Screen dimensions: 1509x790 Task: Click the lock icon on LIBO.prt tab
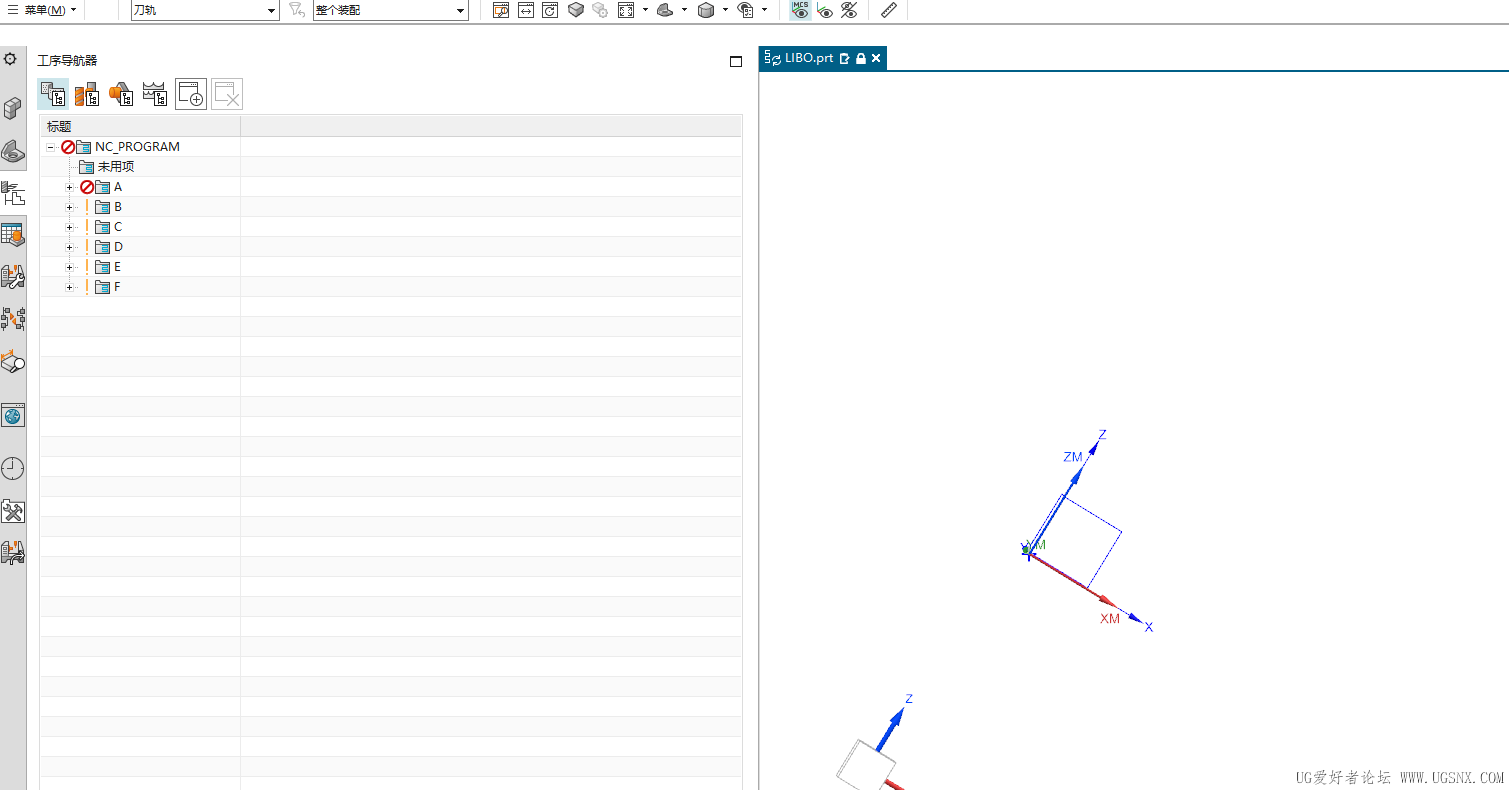[860, 58]
